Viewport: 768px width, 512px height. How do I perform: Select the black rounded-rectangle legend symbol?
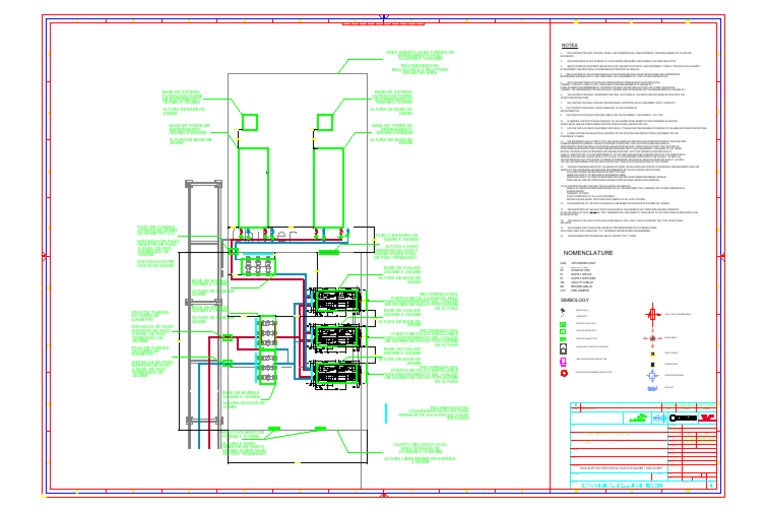click(563, 349)
